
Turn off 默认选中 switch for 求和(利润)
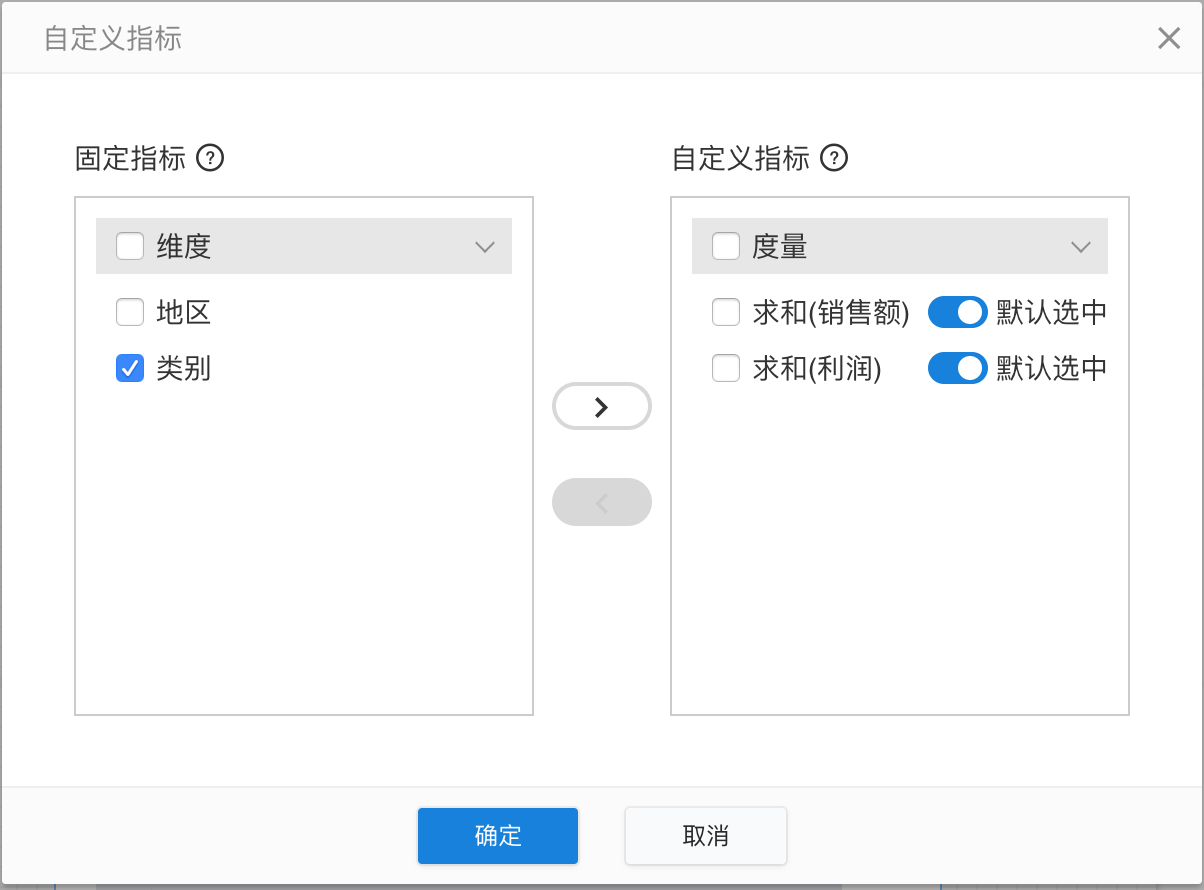957,369
